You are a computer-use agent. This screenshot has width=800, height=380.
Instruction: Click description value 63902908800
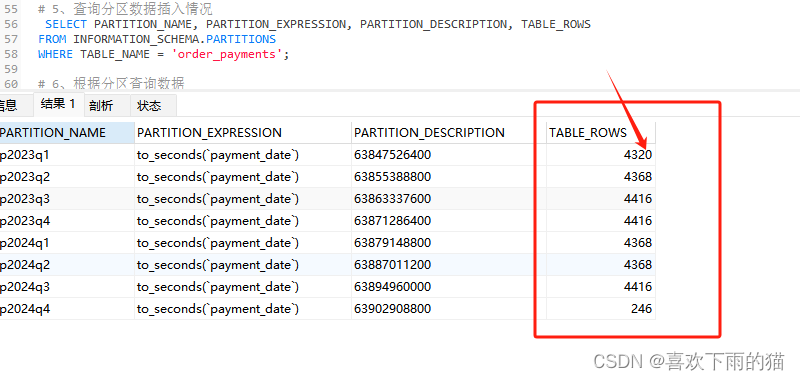pos(392,309)
